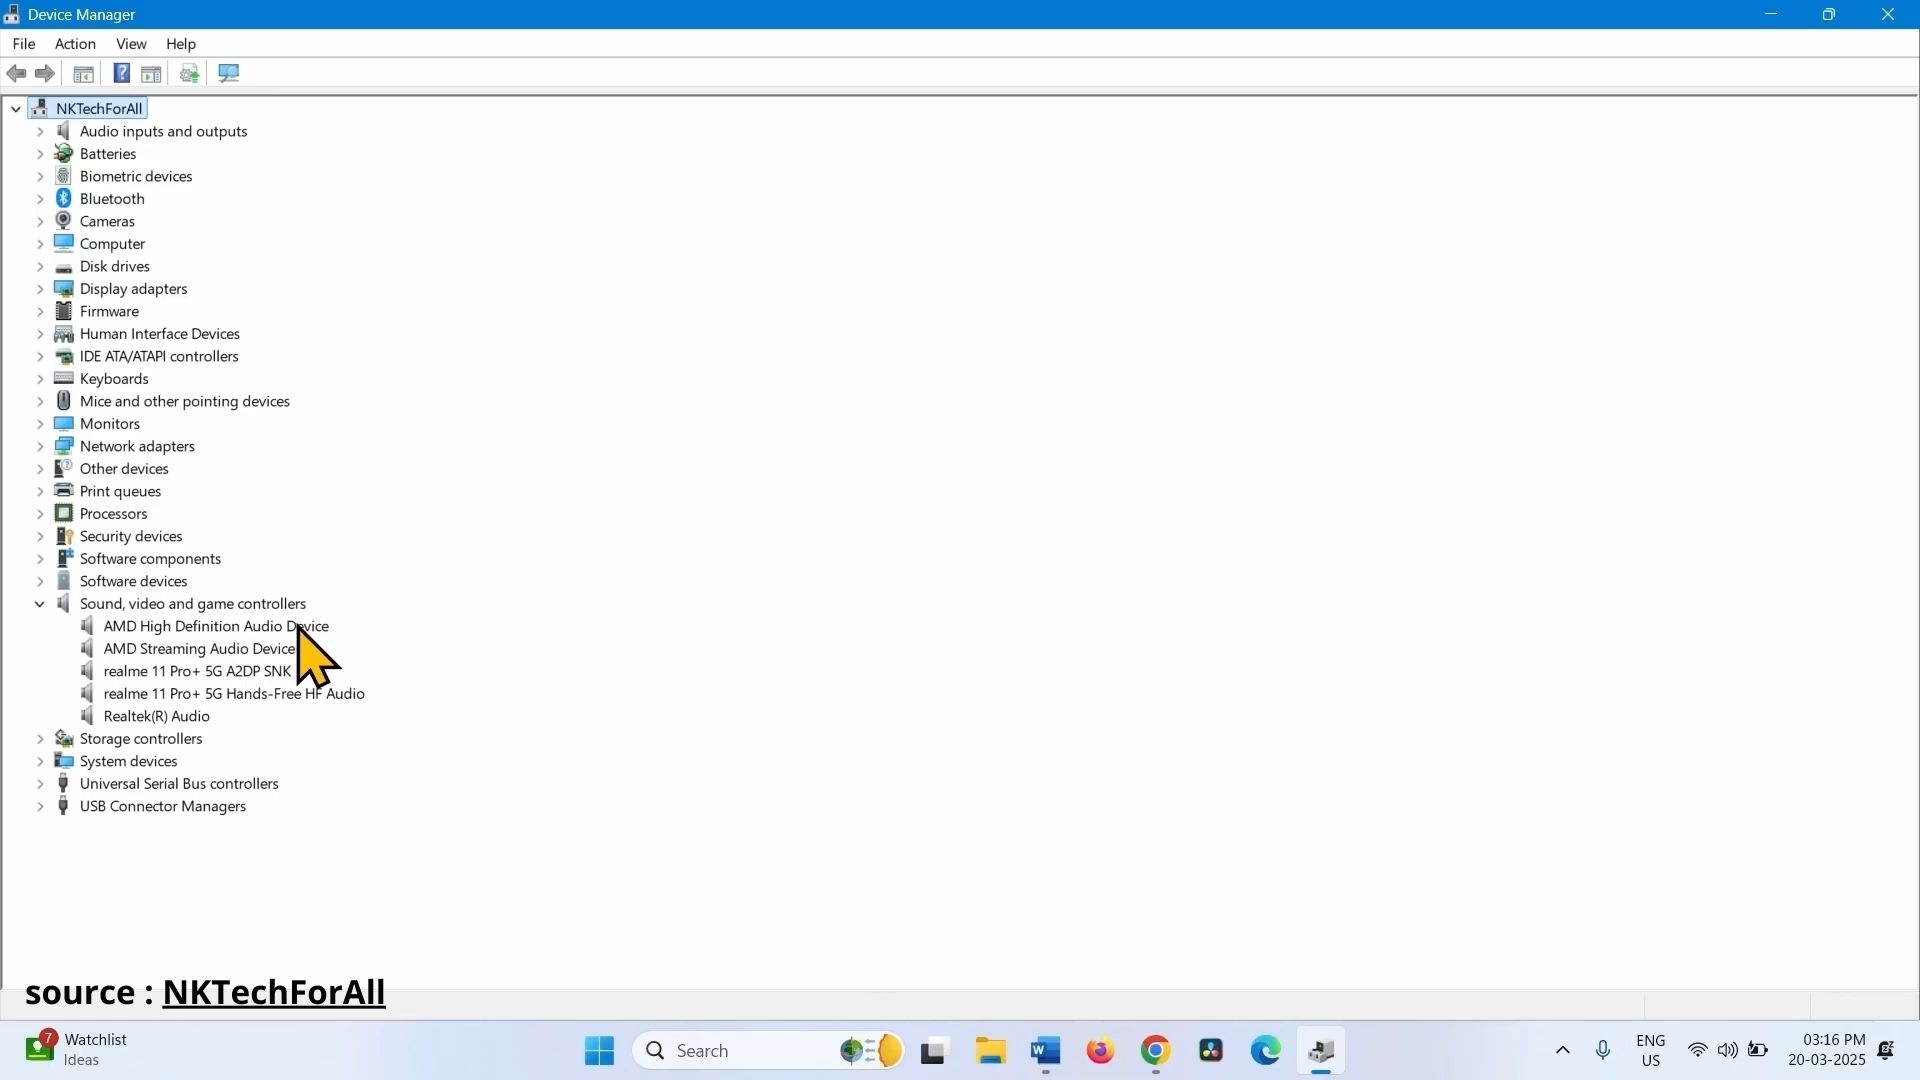Select the Human Interface Devices row

[160, 334]
